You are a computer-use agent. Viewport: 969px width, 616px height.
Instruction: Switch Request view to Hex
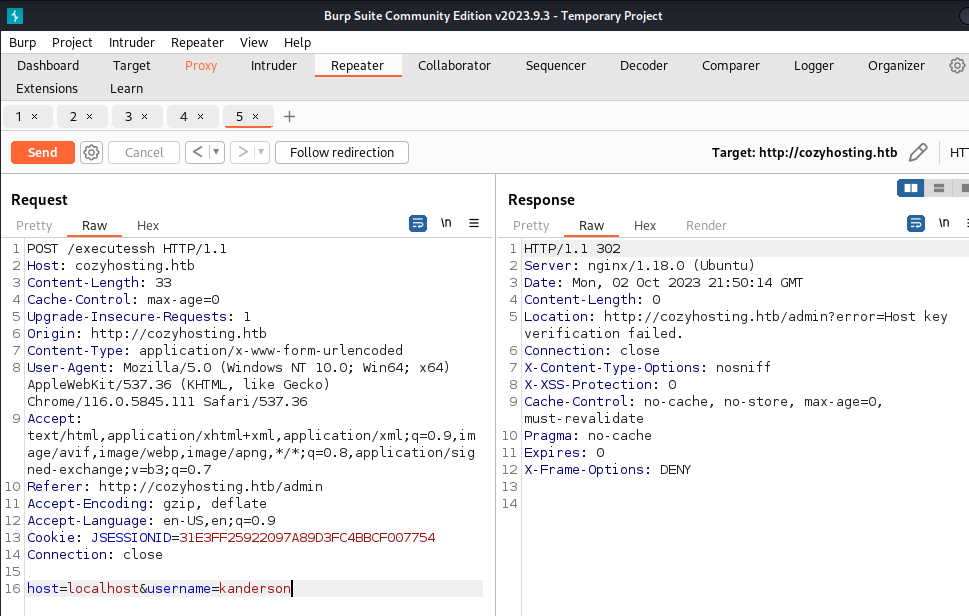(x=148, y=226)
